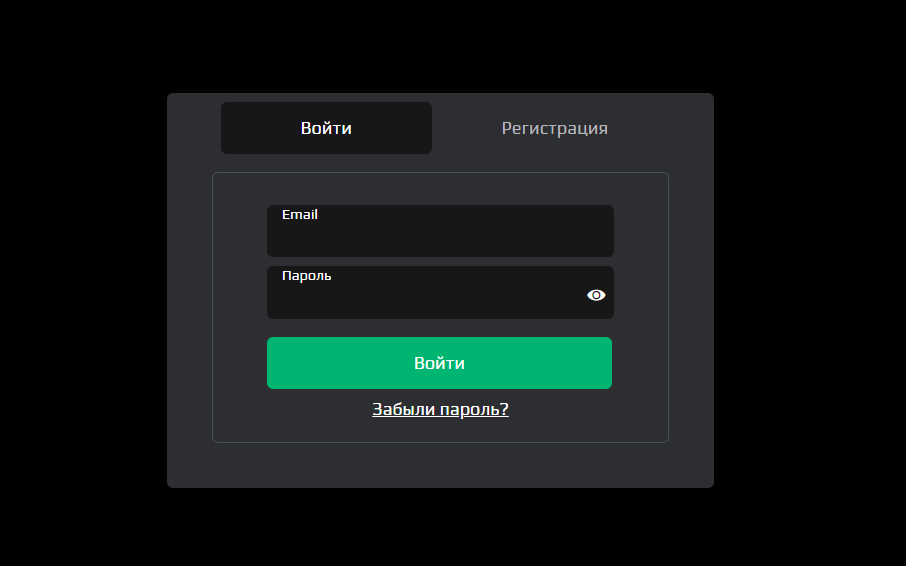Start password recovery via underlined link
Screen dimensions: 906x566
[440, 409]
